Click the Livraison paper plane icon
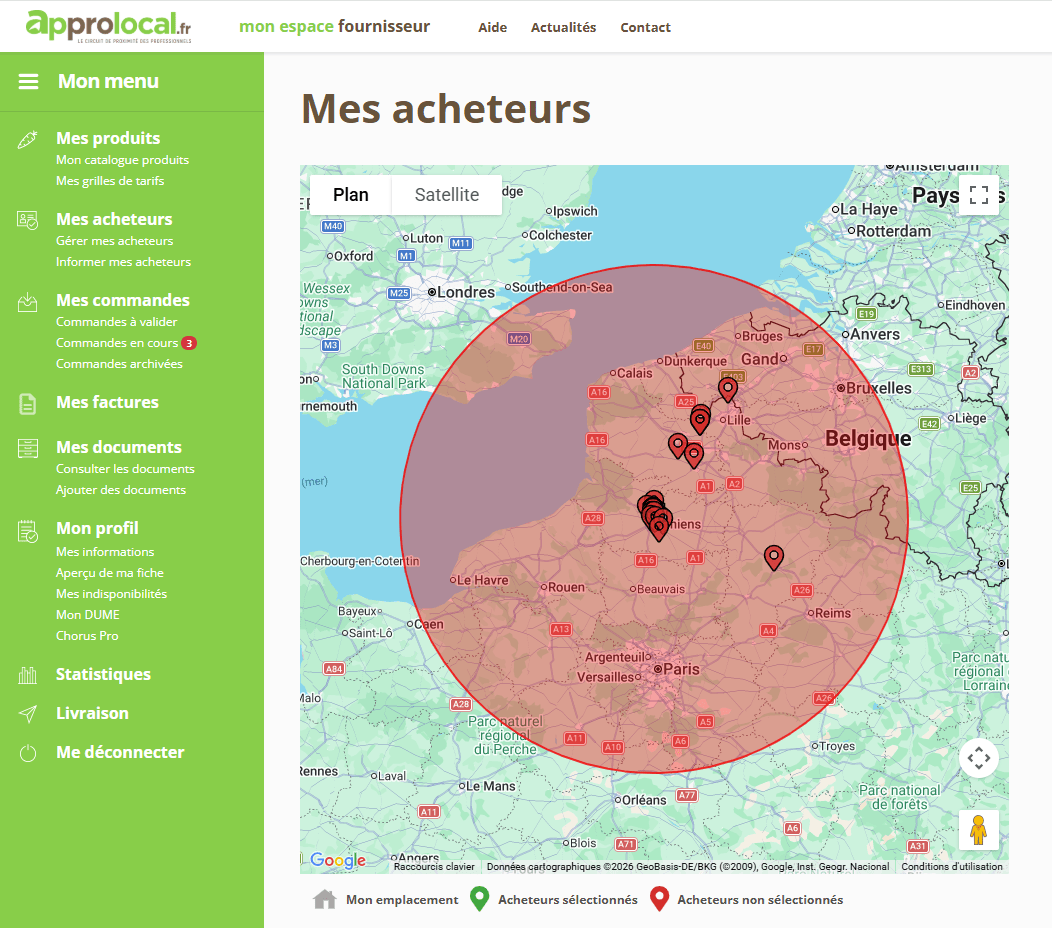 pos(28,714)
